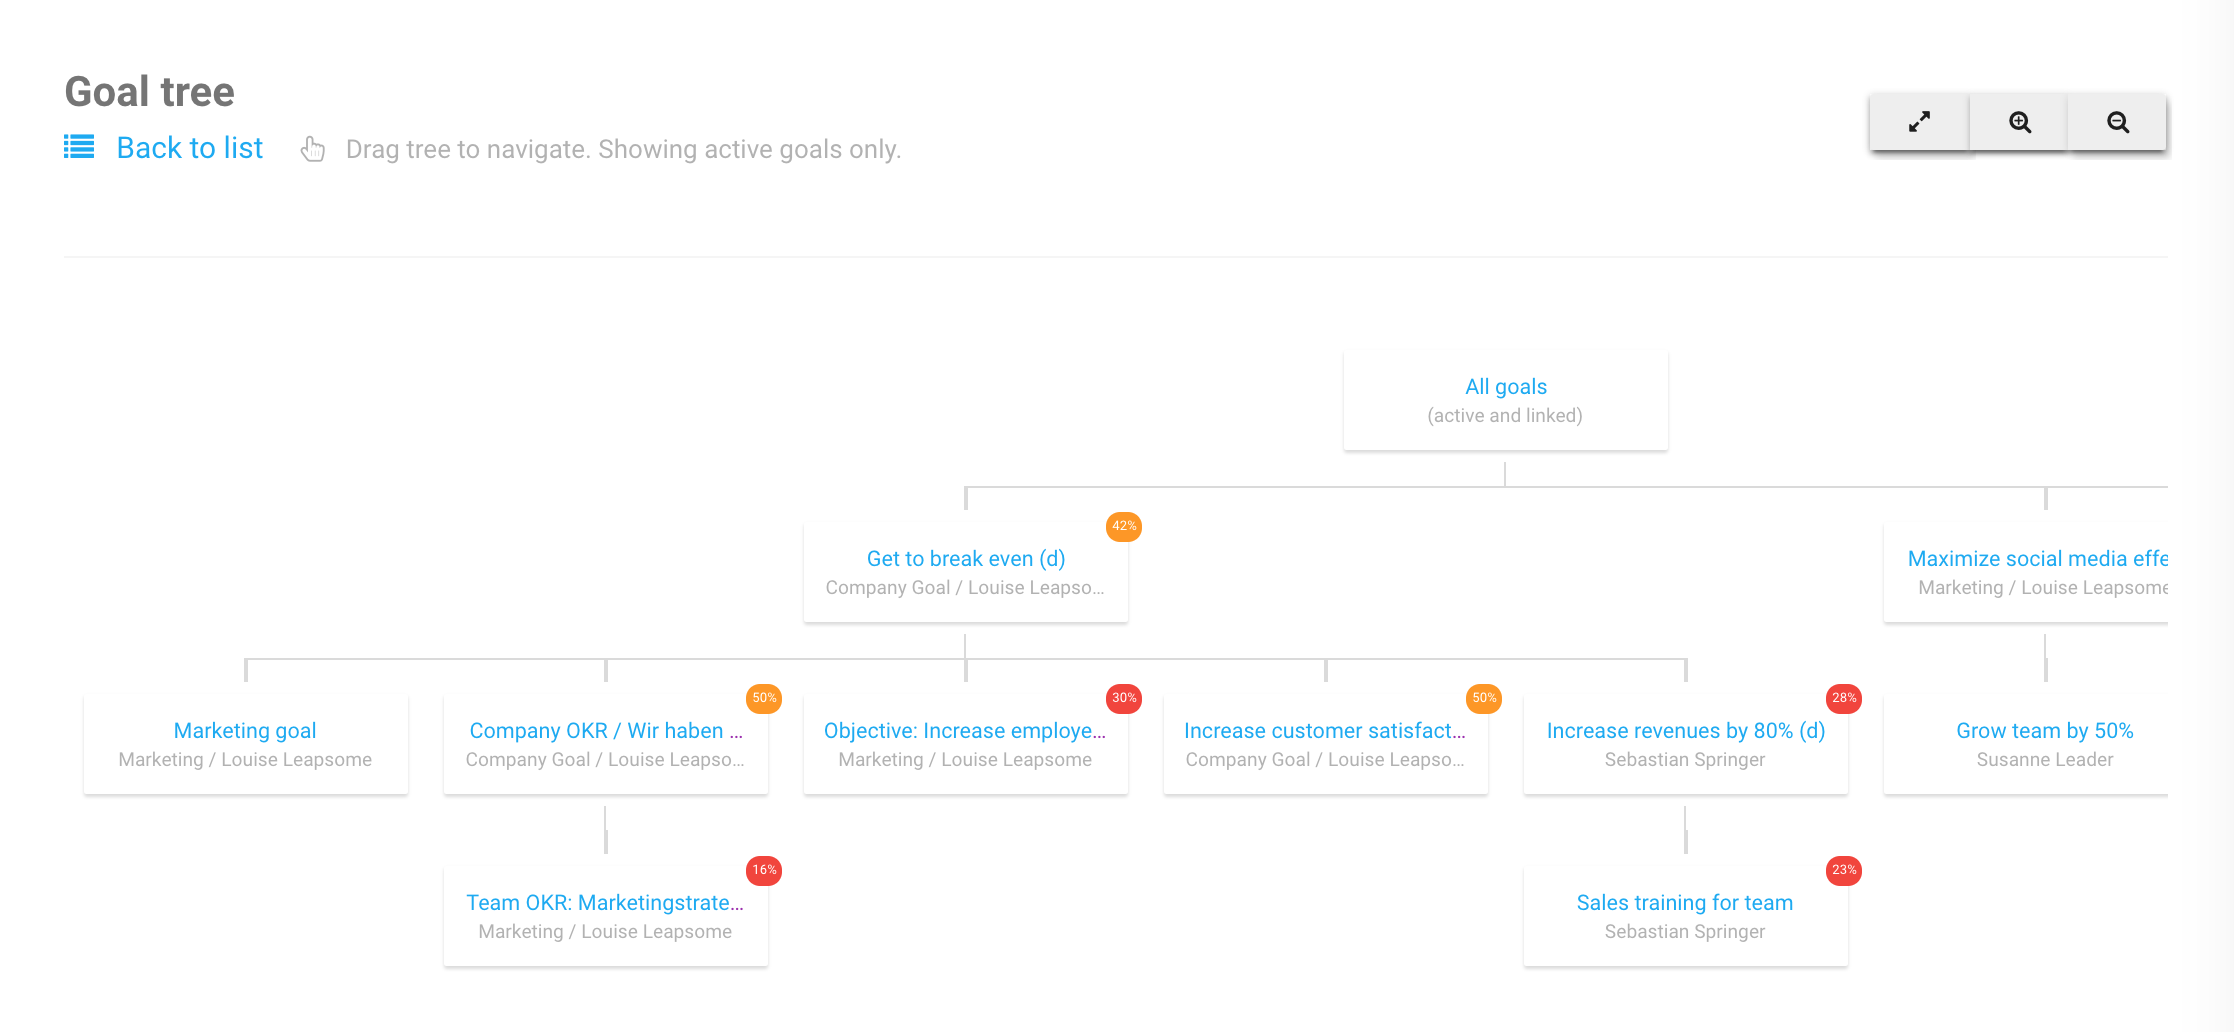2234x1032 pixels.
Task: Open the Sales training for team goal
Action: (1684, 903)
